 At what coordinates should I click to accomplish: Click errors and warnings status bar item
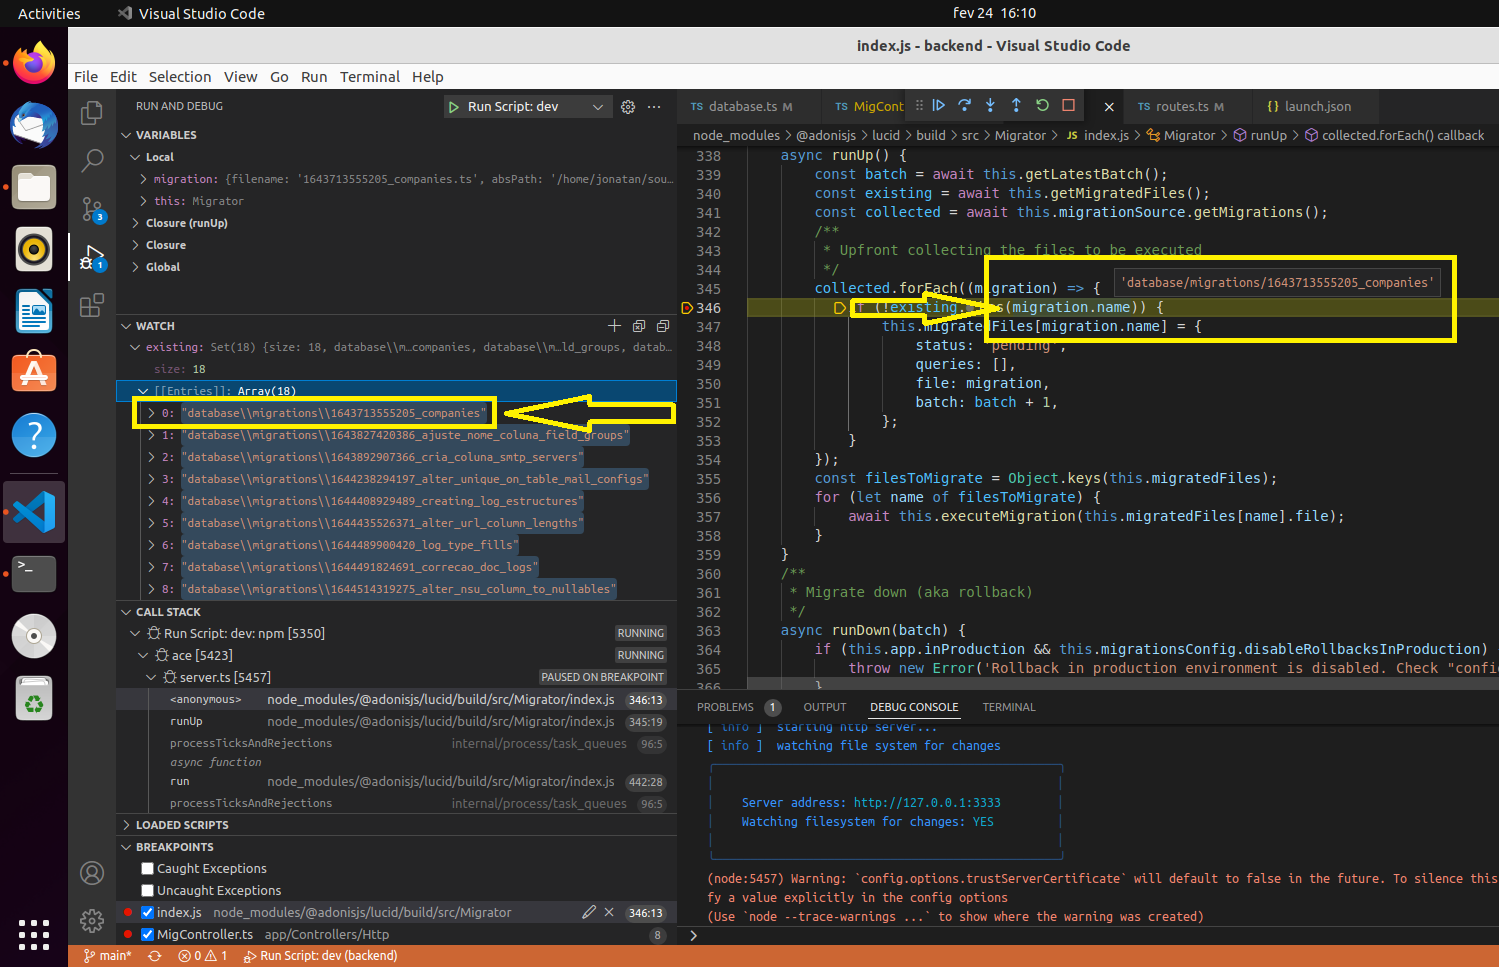click(203, 956)
